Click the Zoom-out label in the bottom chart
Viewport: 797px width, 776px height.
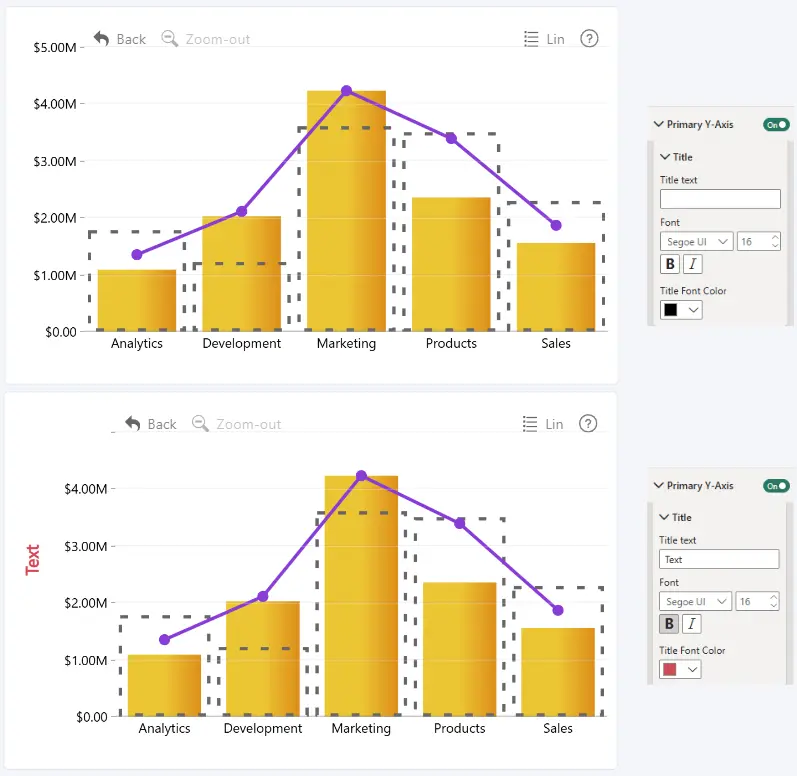249,424
